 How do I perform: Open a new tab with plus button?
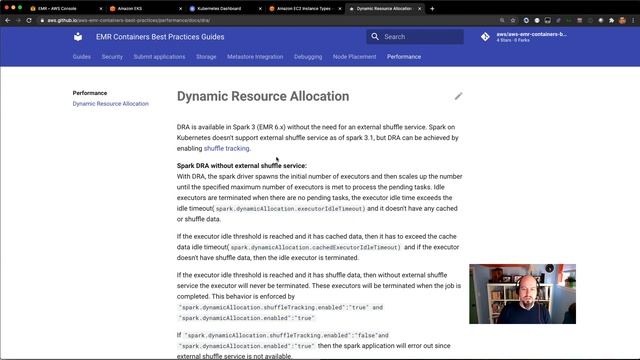pyautogui.click(x=432, y=9)
